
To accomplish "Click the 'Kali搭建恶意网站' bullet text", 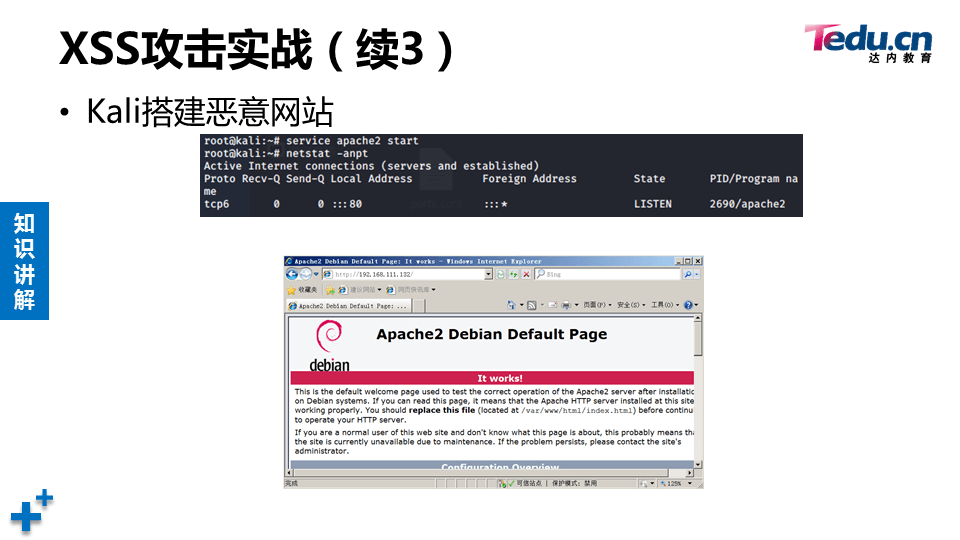I will [x=210, y=112].
